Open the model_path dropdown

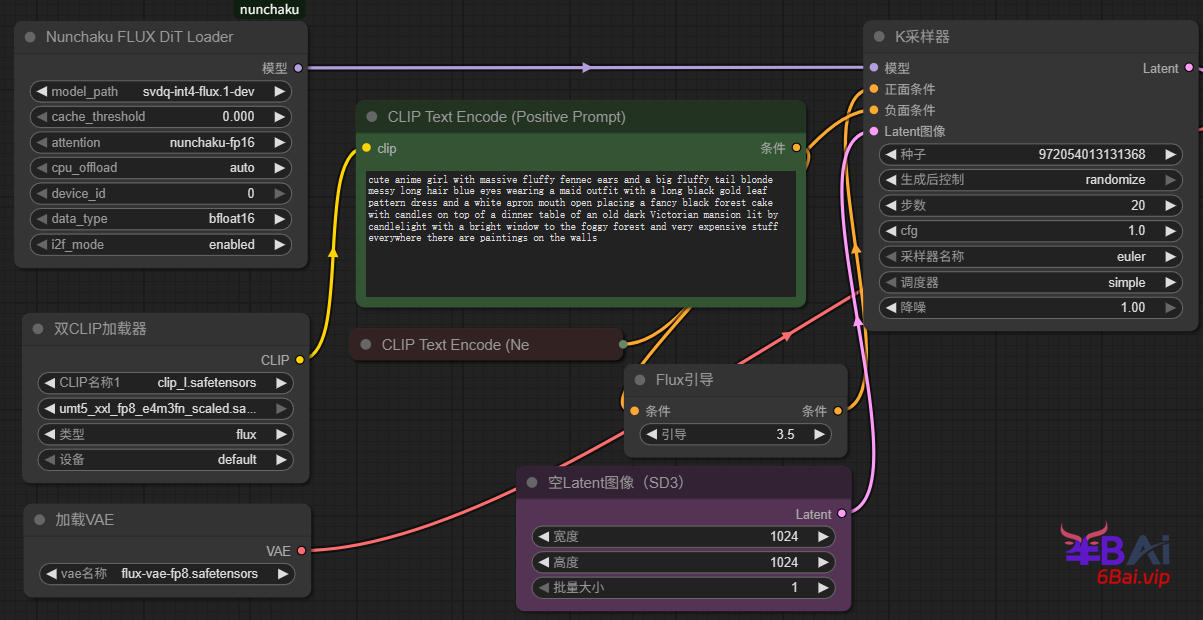coord(161,91)
